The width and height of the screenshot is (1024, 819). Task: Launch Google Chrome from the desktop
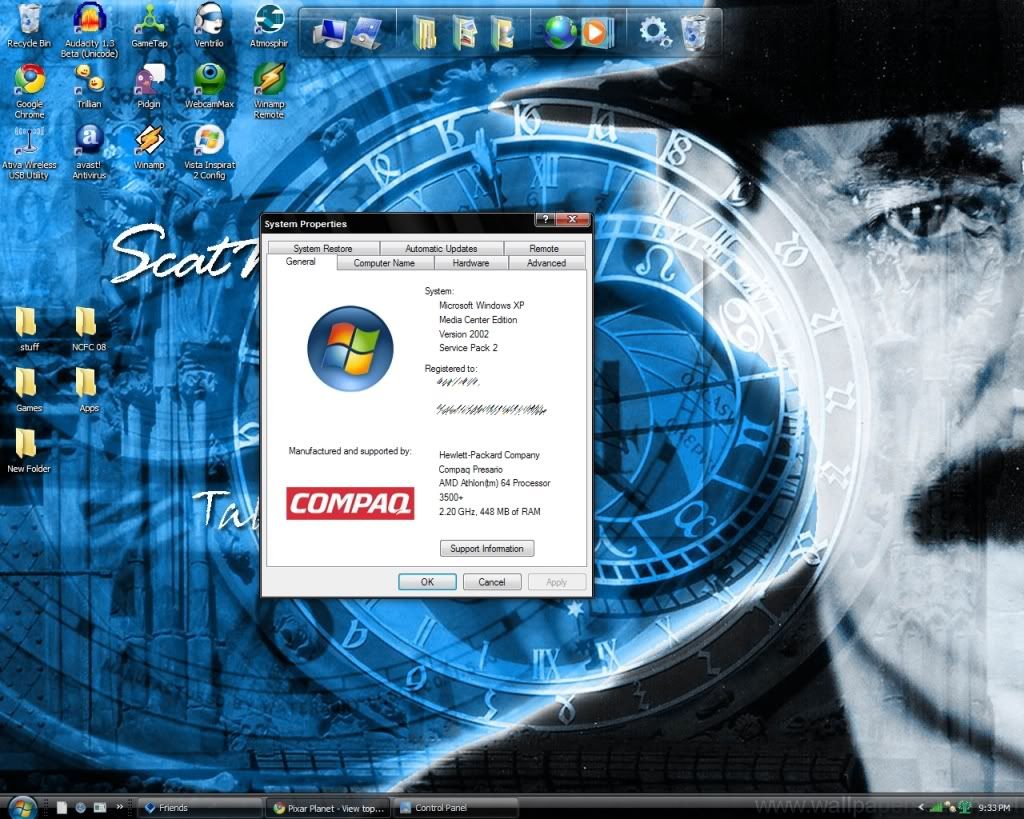coord(29,79)
